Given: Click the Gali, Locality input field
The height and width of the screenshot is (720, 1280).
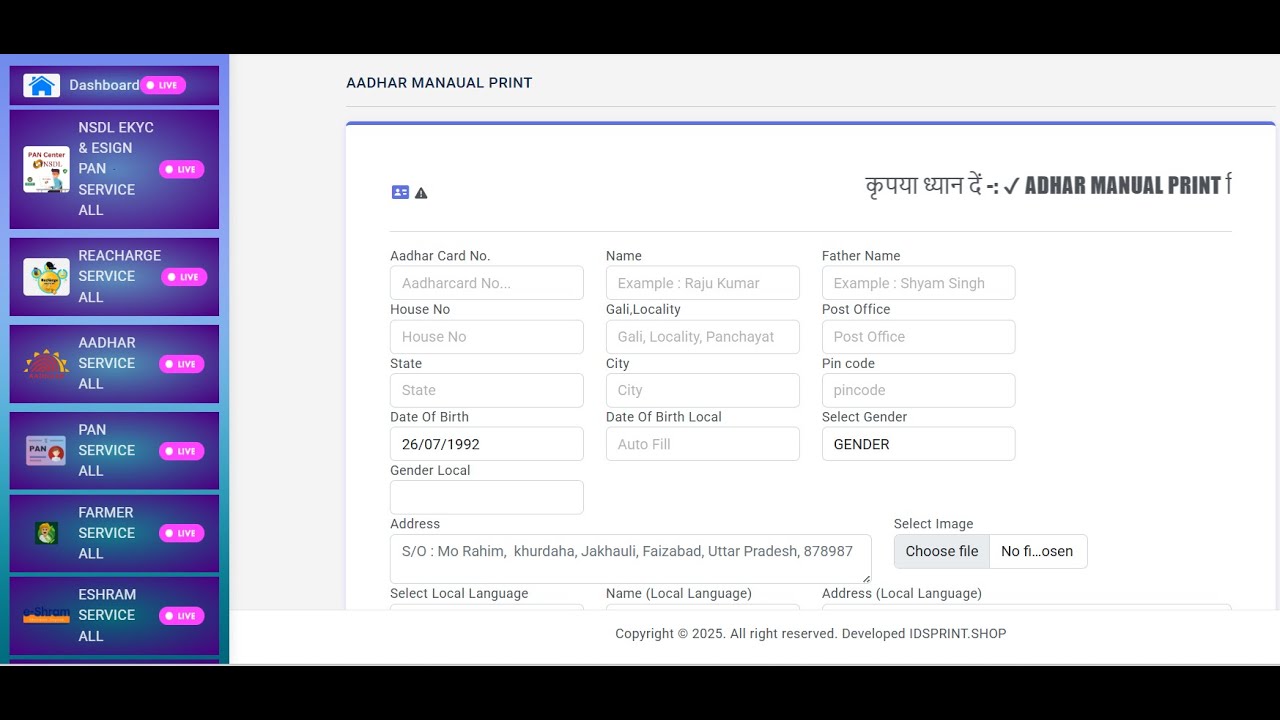Looking at the screenshot, I should [x=703, y=337].
